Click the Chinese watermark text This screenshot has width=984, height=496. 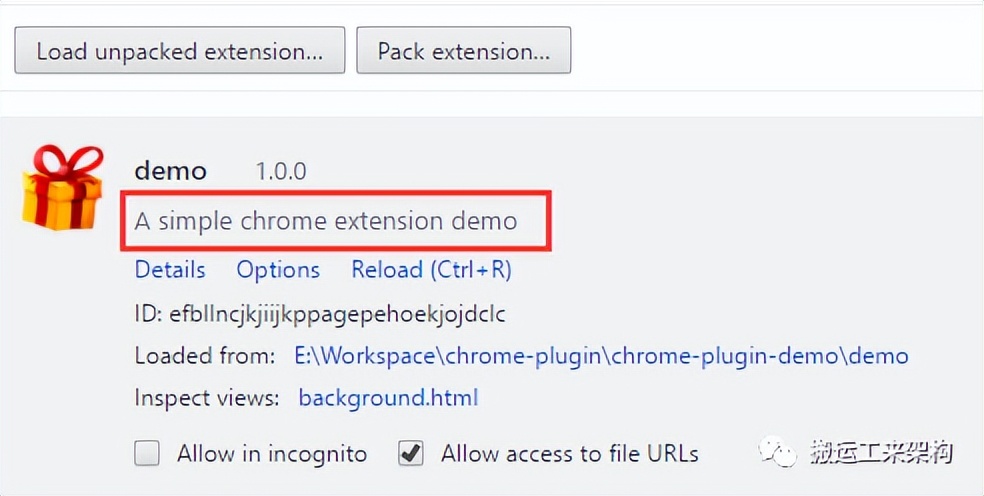point(881,453)
